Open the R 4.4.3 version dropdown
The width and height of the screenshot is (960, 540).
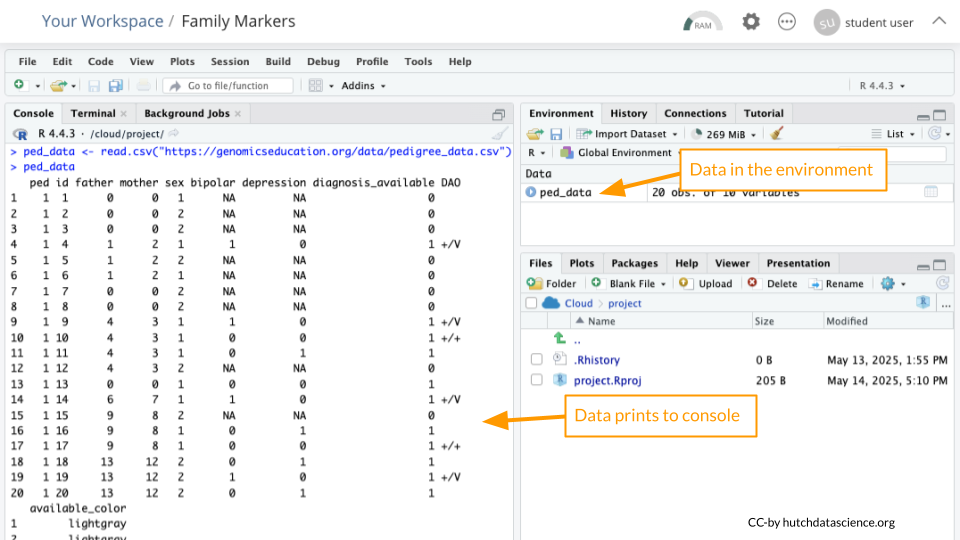click(882, 86)
